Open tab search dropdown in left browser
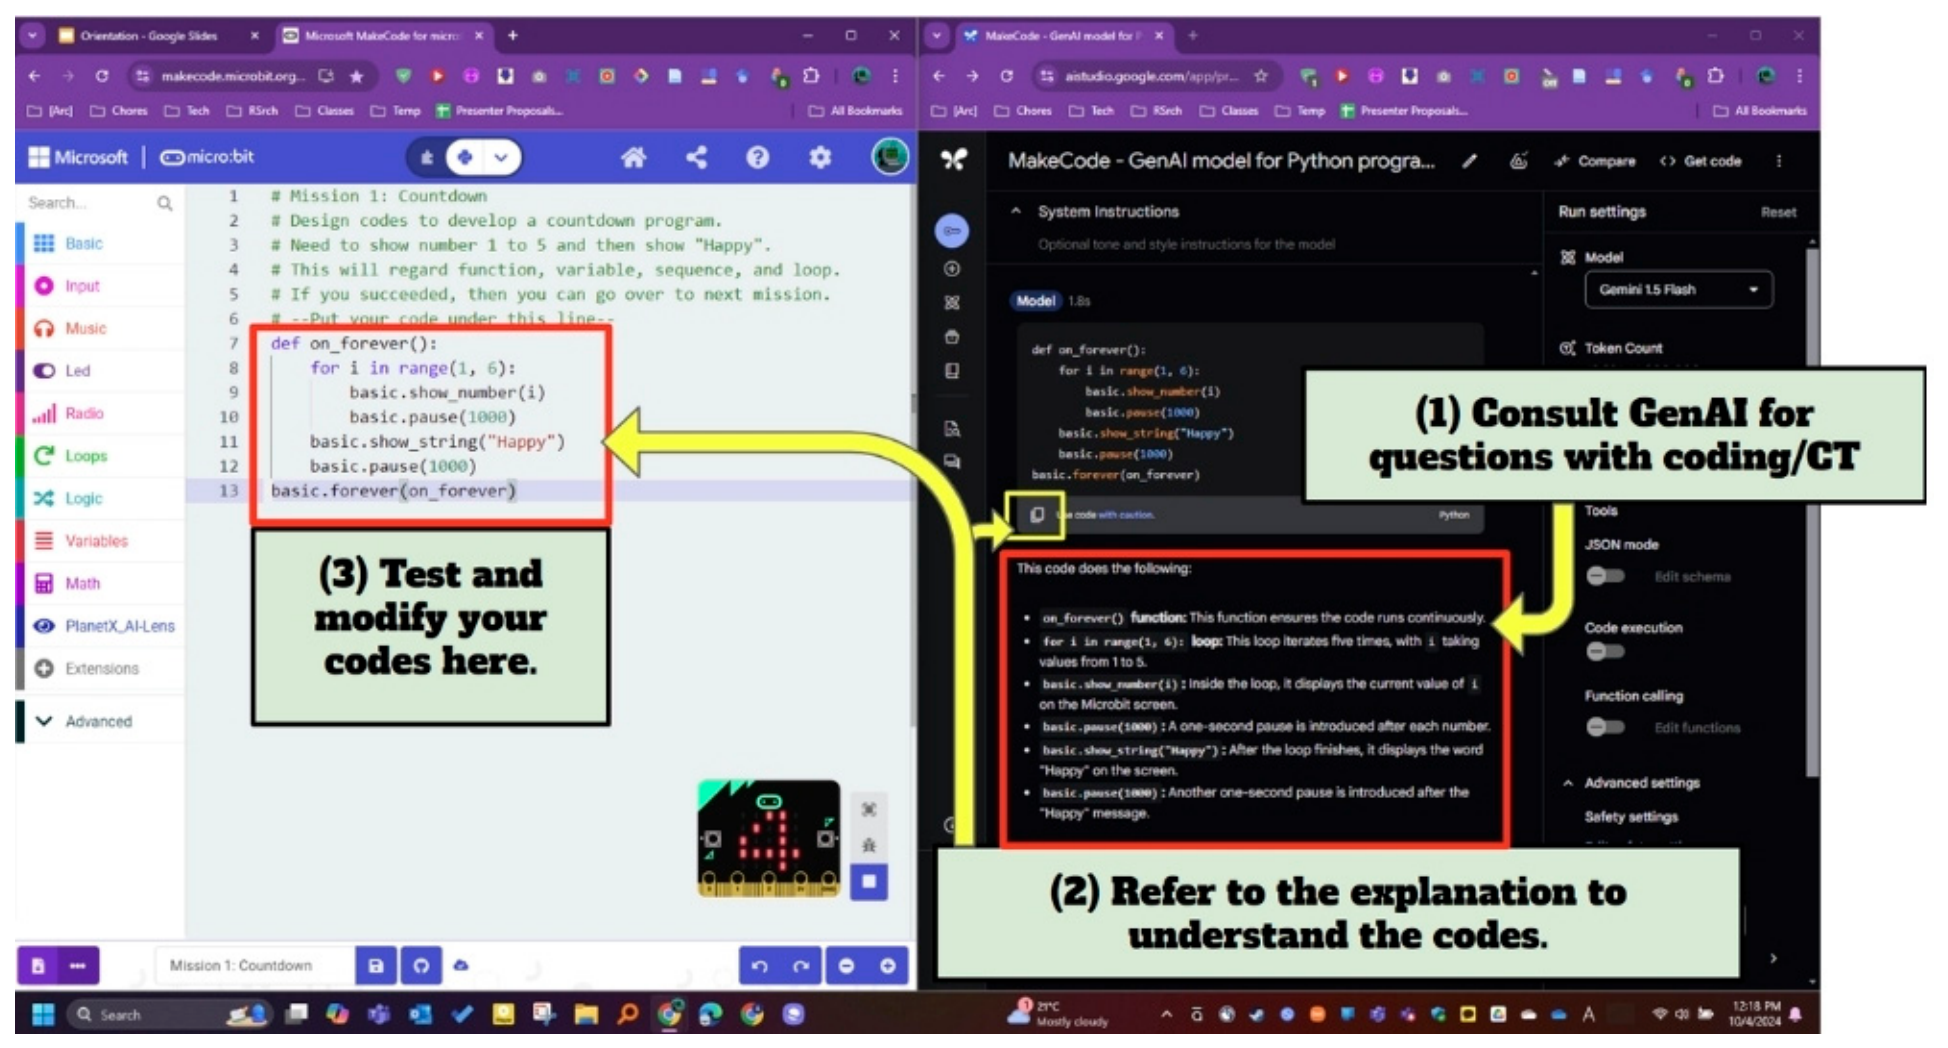Screen dimensions: 1948x1048 pyautogui.click(x=32, y=35)
